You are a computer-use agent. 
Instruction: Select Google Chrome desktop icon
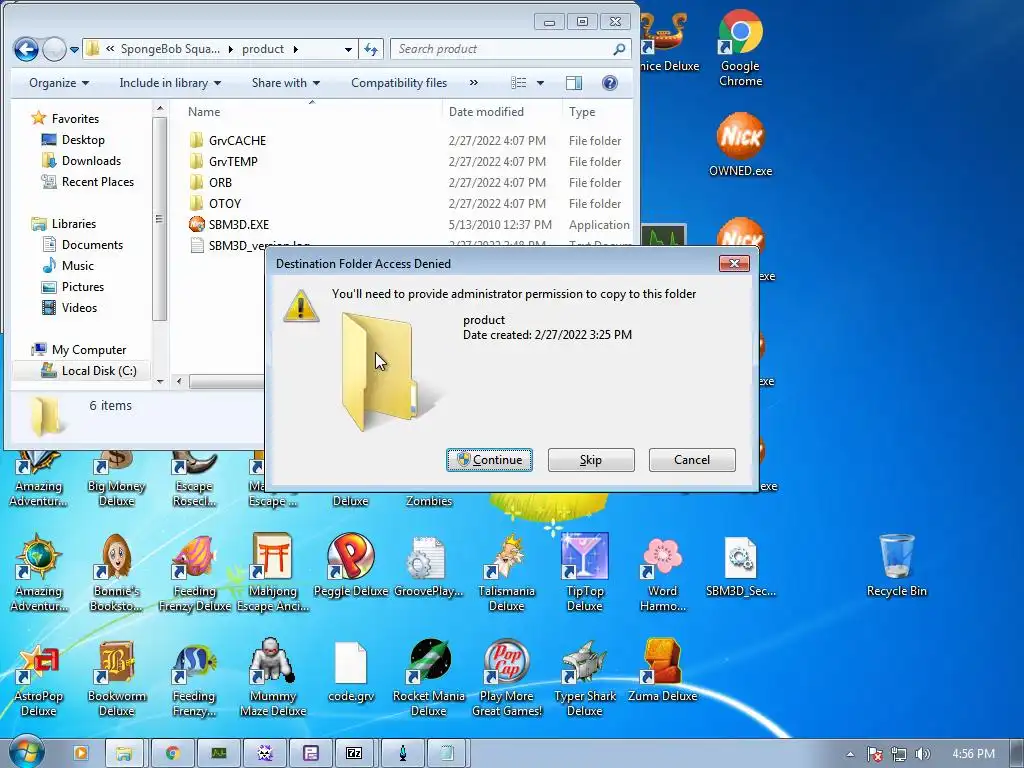coord(741,49)
